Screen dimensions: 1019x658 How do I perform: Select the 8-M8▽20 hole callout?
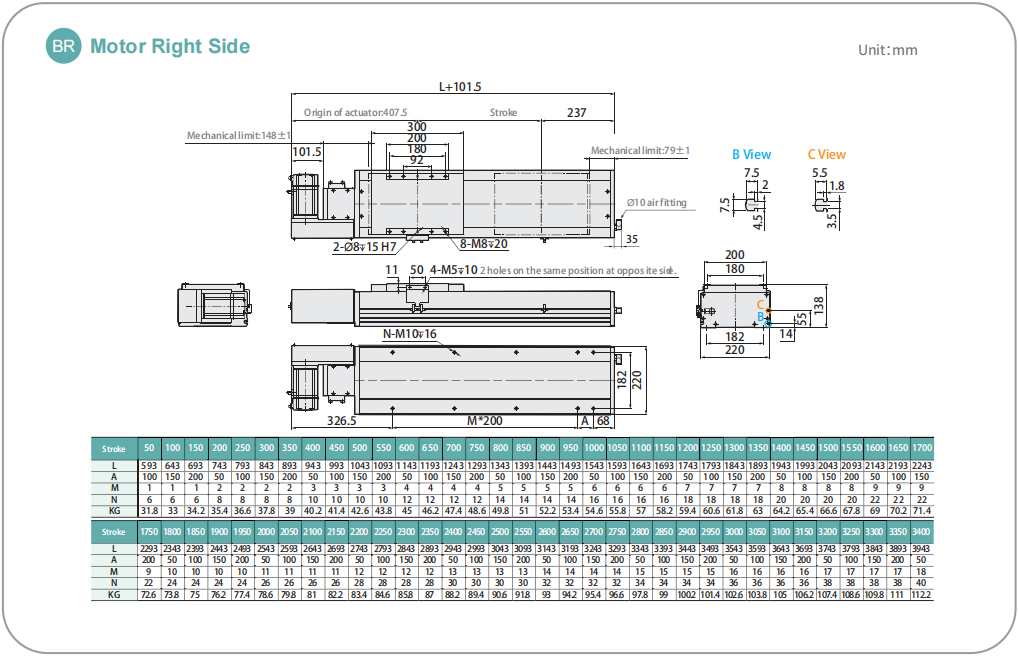point(484,244)
